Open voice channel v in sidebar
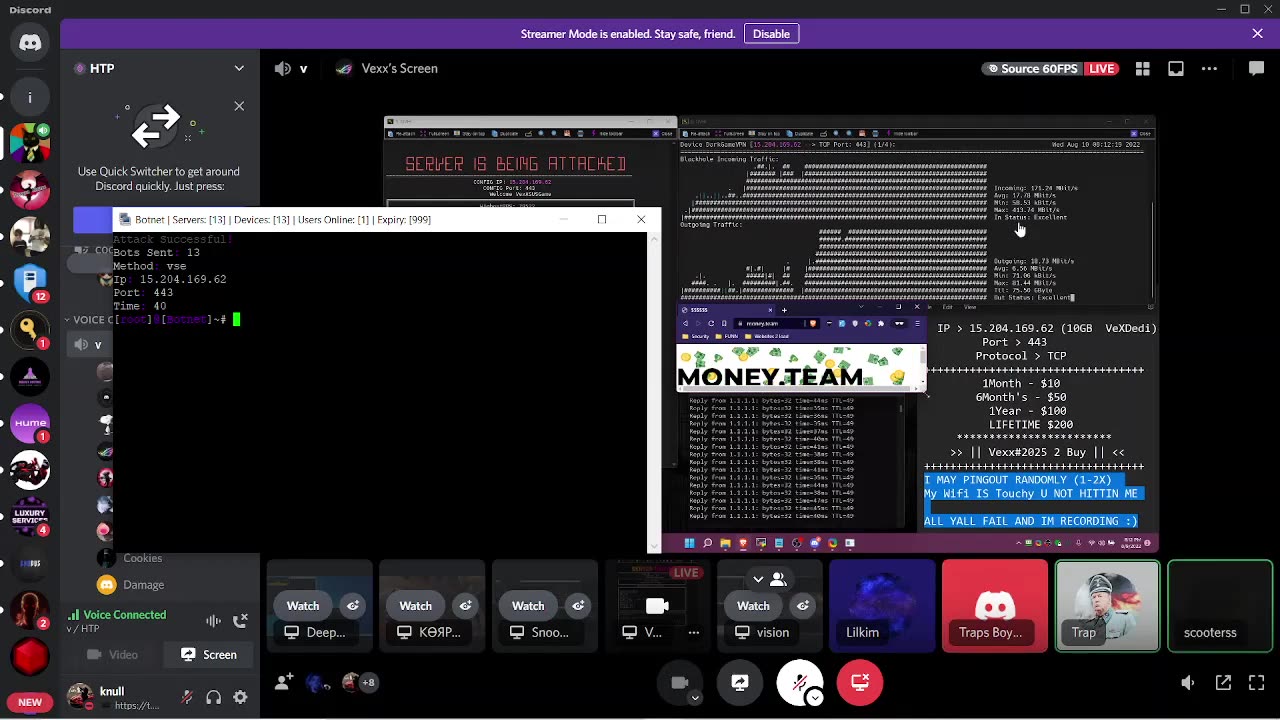1280x720 pixels. 88,344
